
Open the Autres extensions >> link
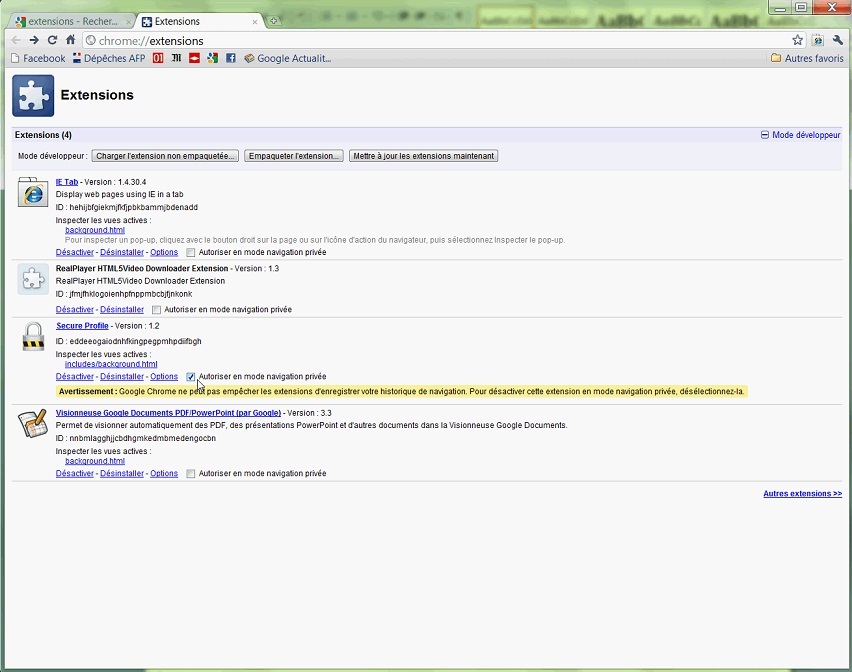803,493
